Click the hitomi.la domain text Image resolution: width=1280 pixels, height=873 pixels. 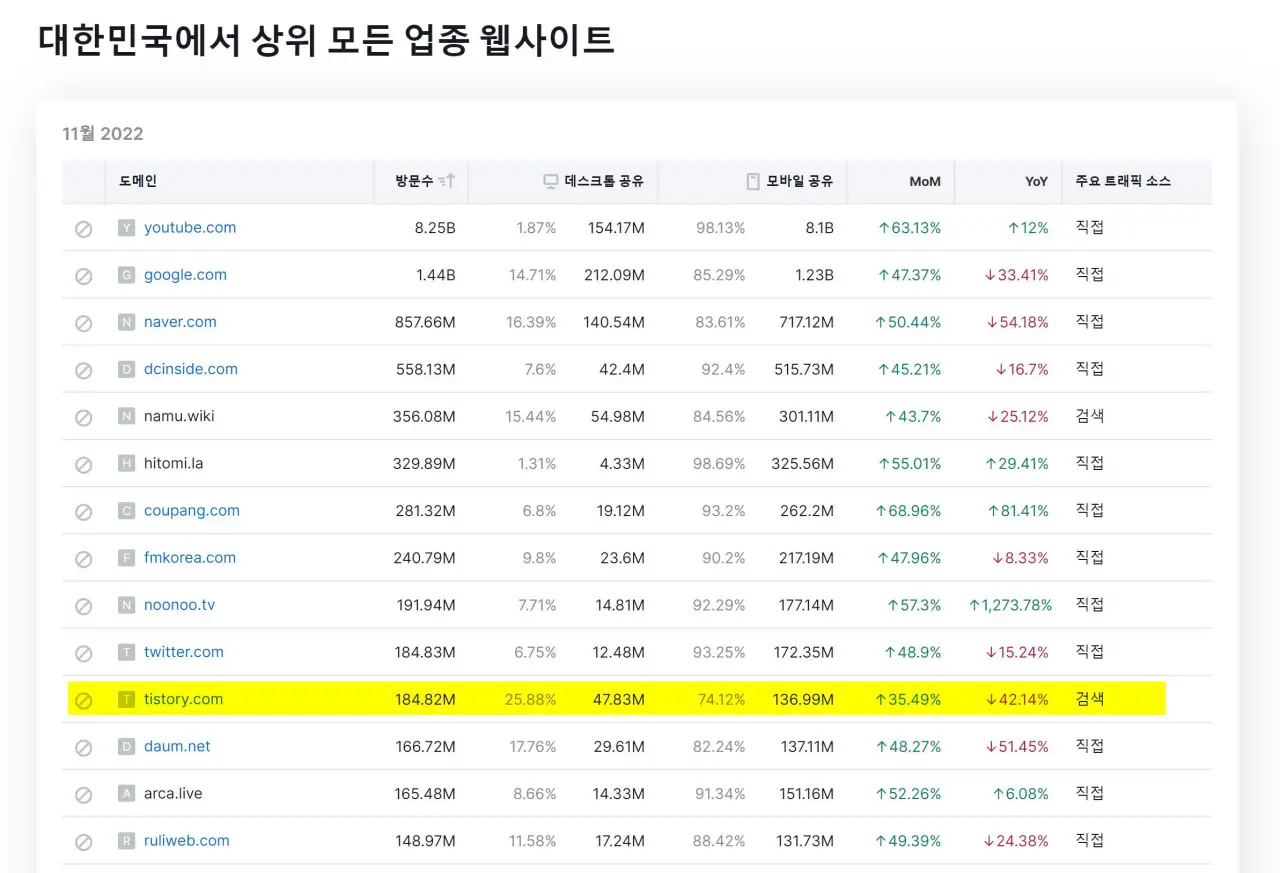pos(173,463)
